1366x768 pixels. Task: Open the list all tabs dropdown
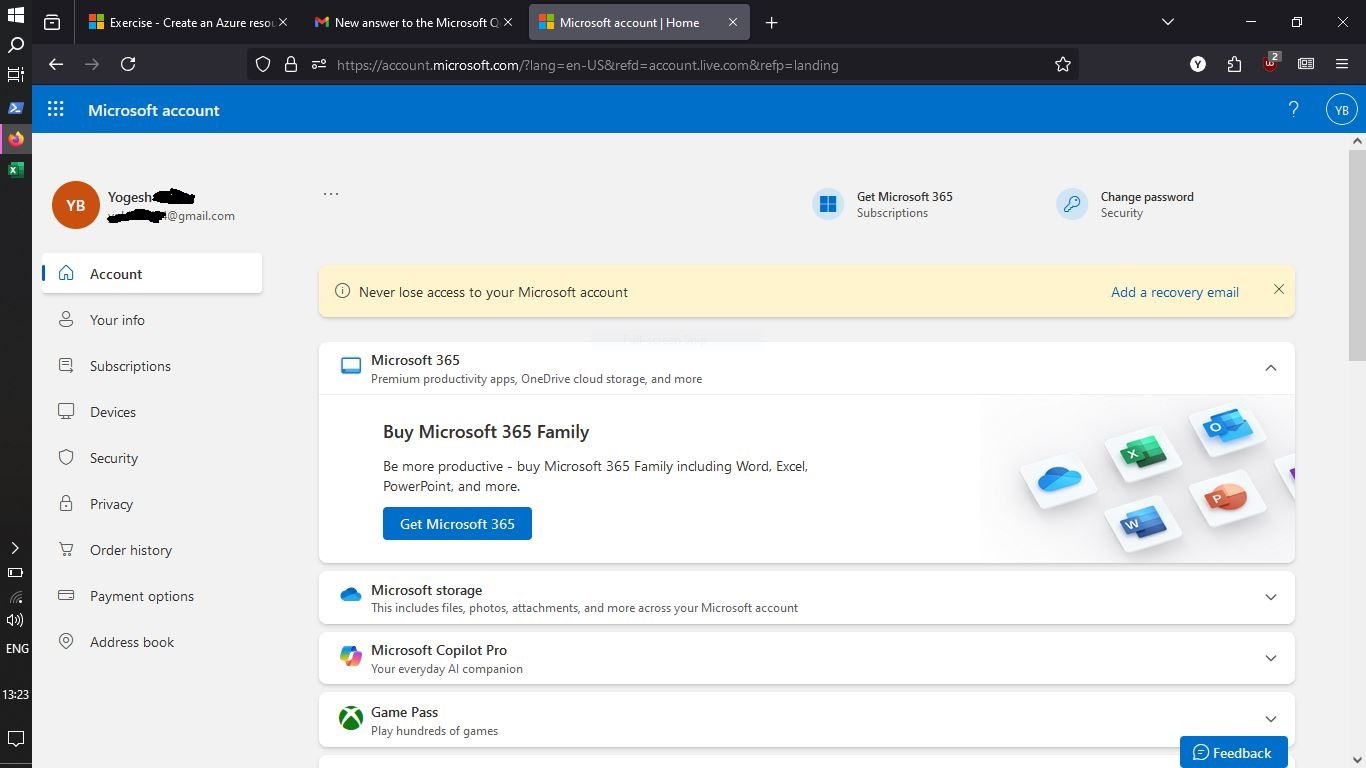[1167, 22]
